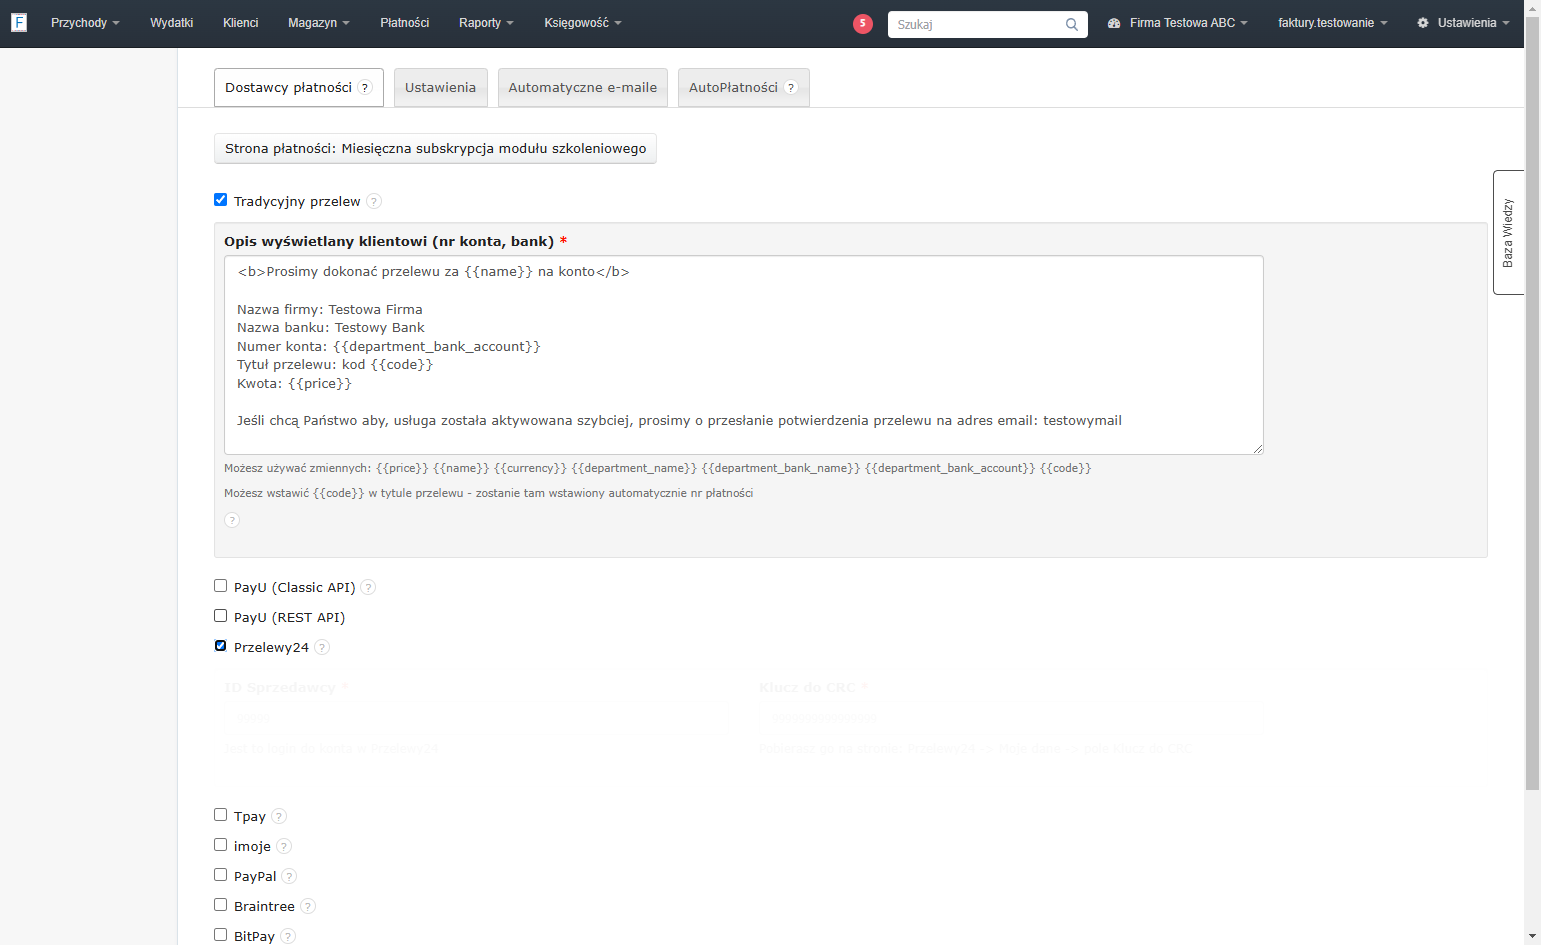
Task: Expand the Księgowość dropdown
Action: pyautogui.click(x=583, y=23)
